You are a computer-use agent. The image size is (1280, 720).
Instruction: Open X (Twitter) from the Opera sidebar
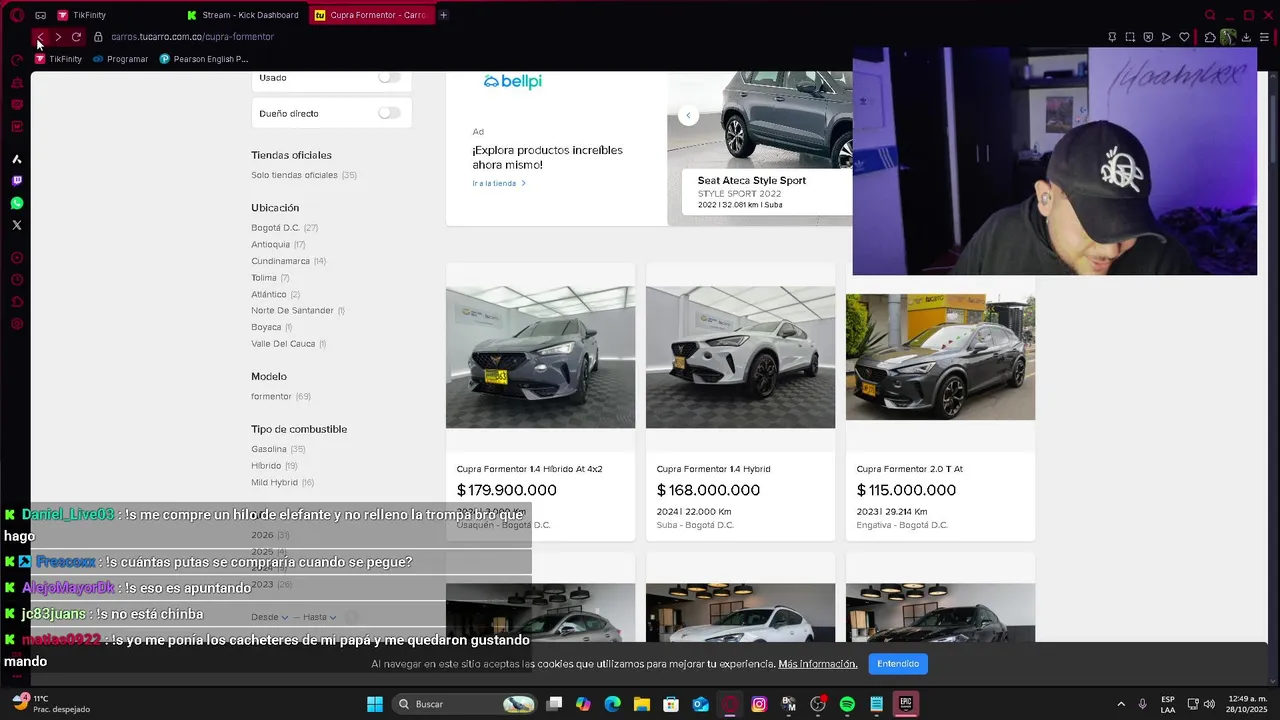[x=16, y=225]
